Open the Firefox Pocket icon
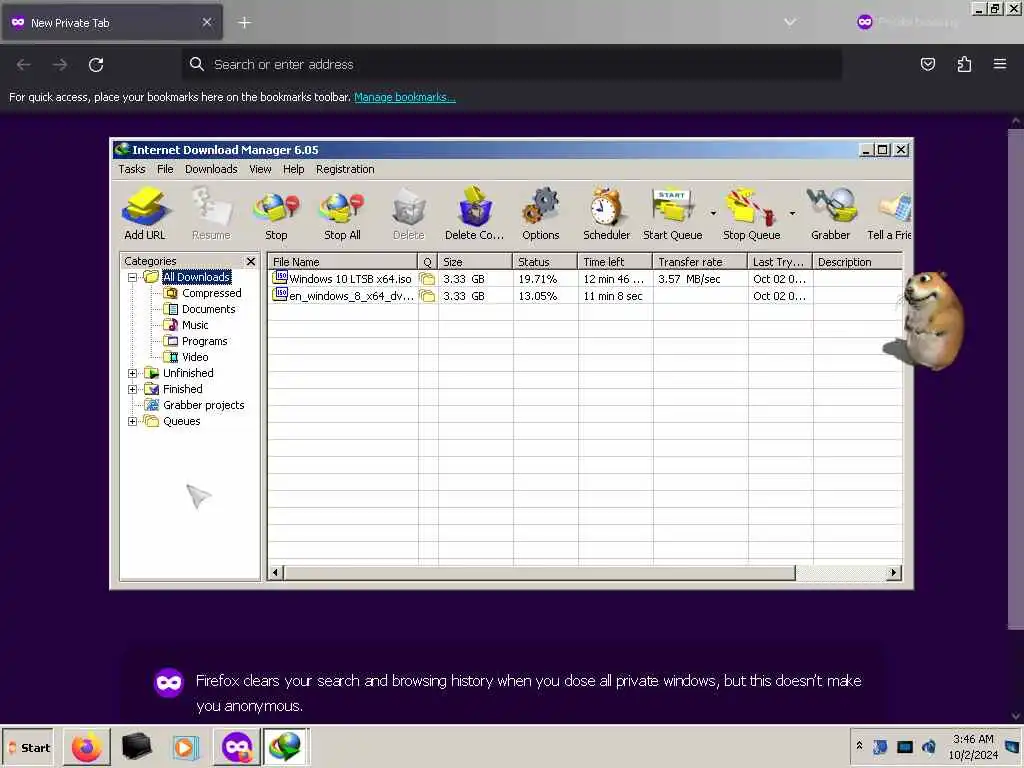 pos(927,64)
